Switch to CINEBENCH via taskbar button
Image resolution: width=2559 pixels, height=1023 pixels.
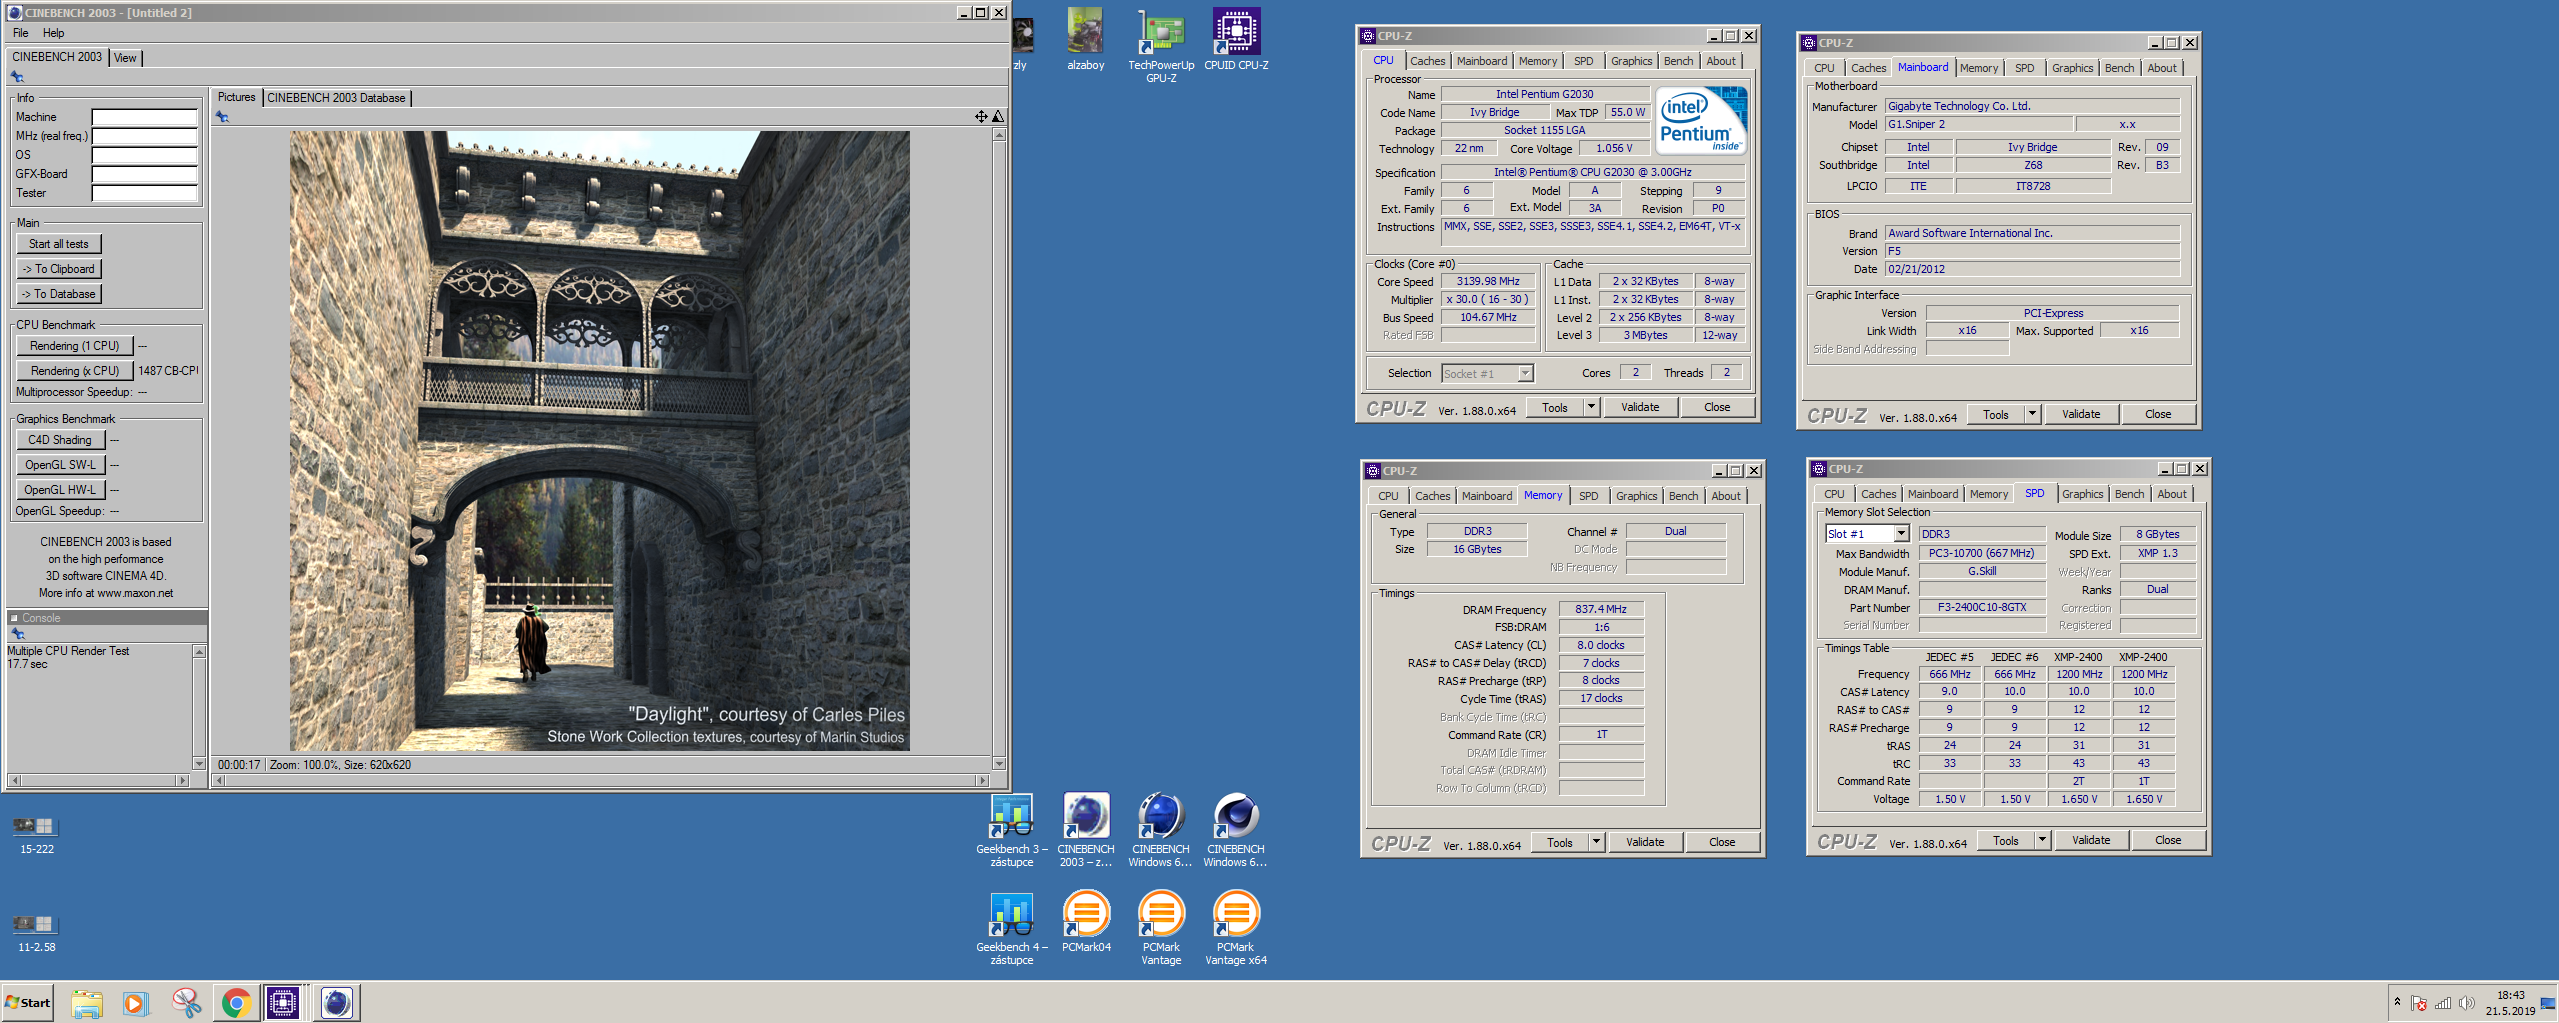337,1003
